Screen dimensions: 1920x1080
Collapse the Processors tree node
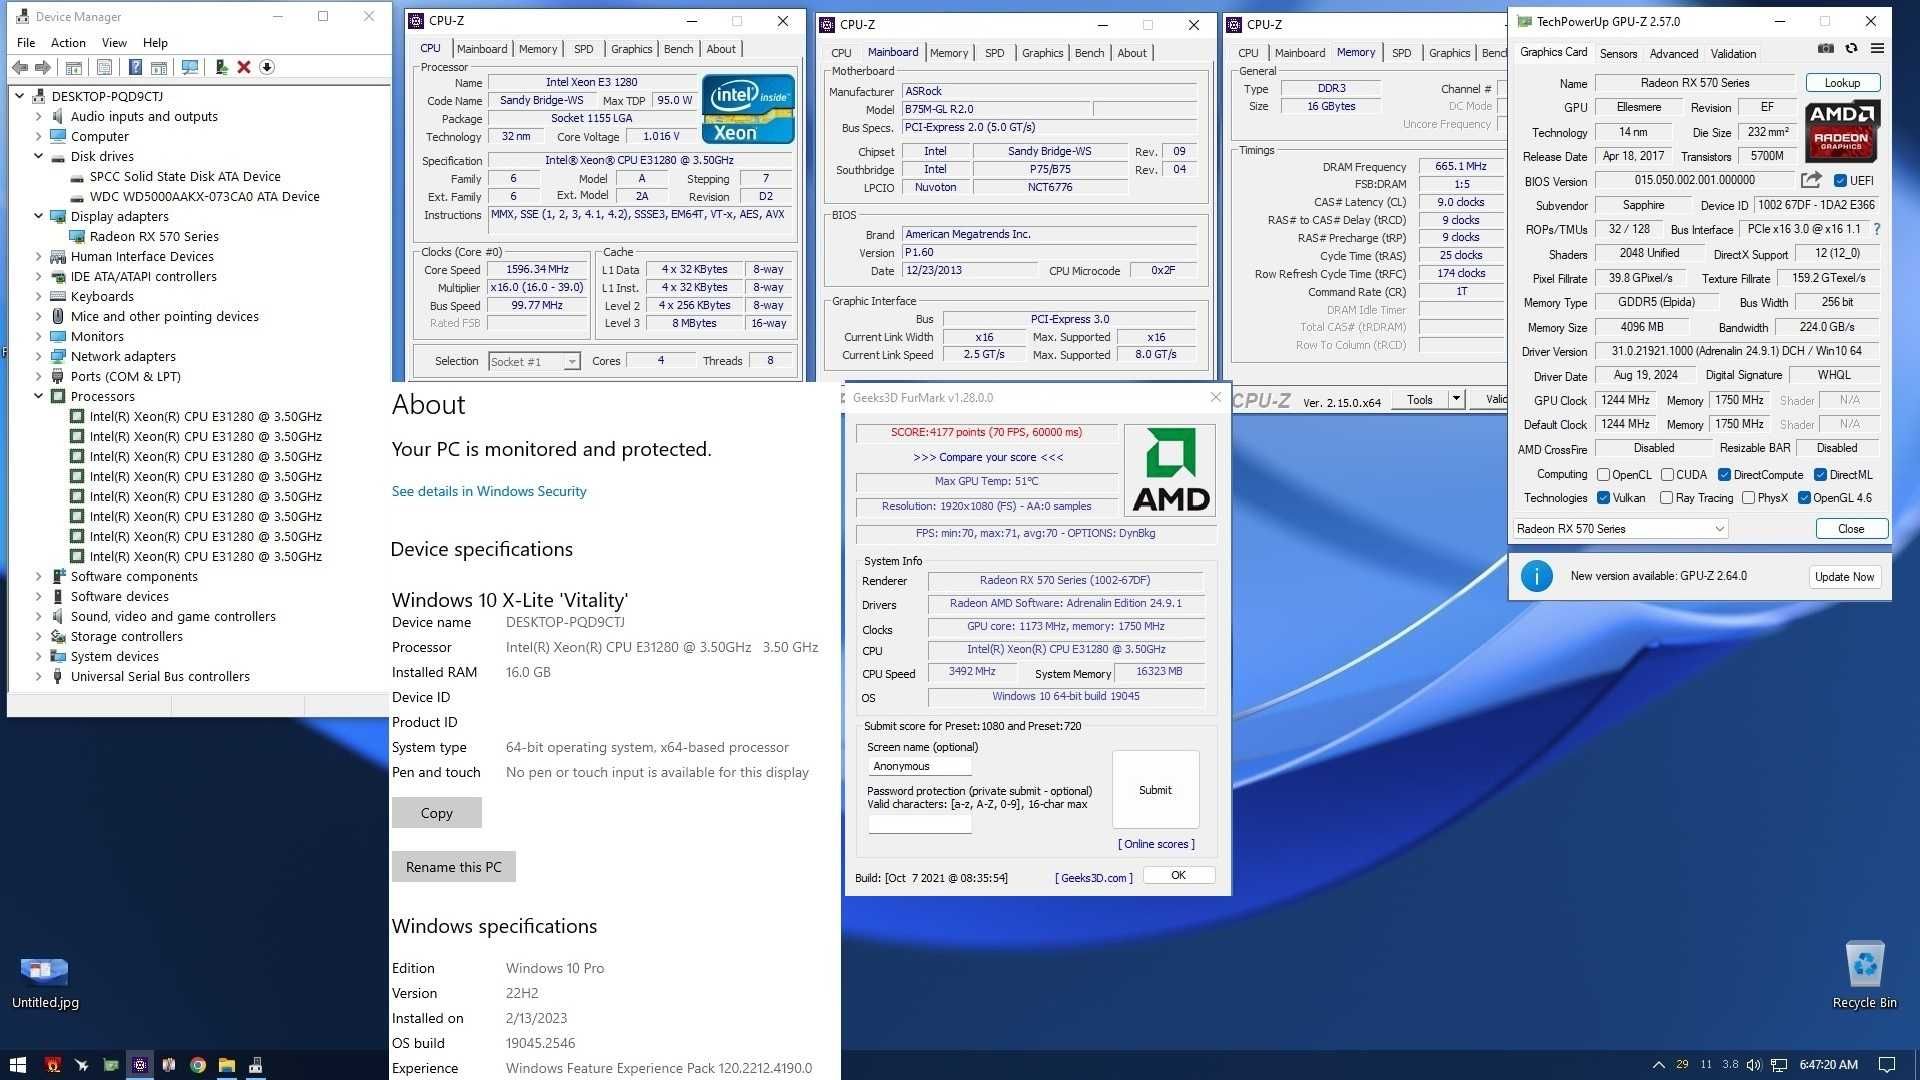[38, 396]
